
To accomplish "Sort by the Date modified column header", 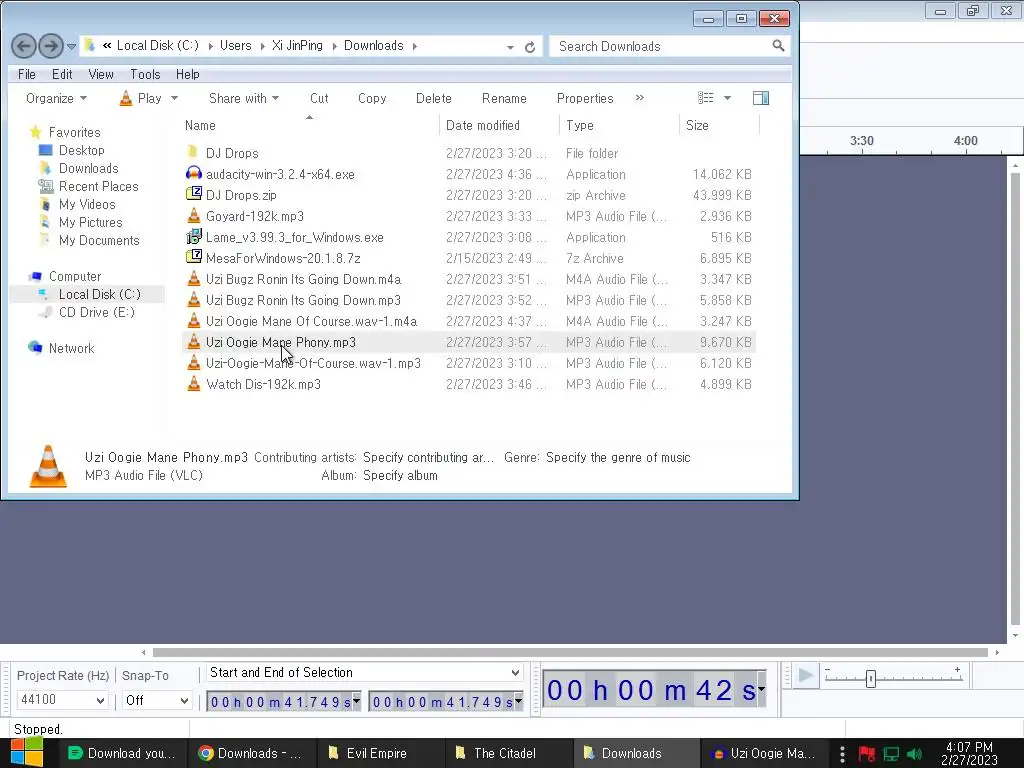I will (x=500, y=125).
